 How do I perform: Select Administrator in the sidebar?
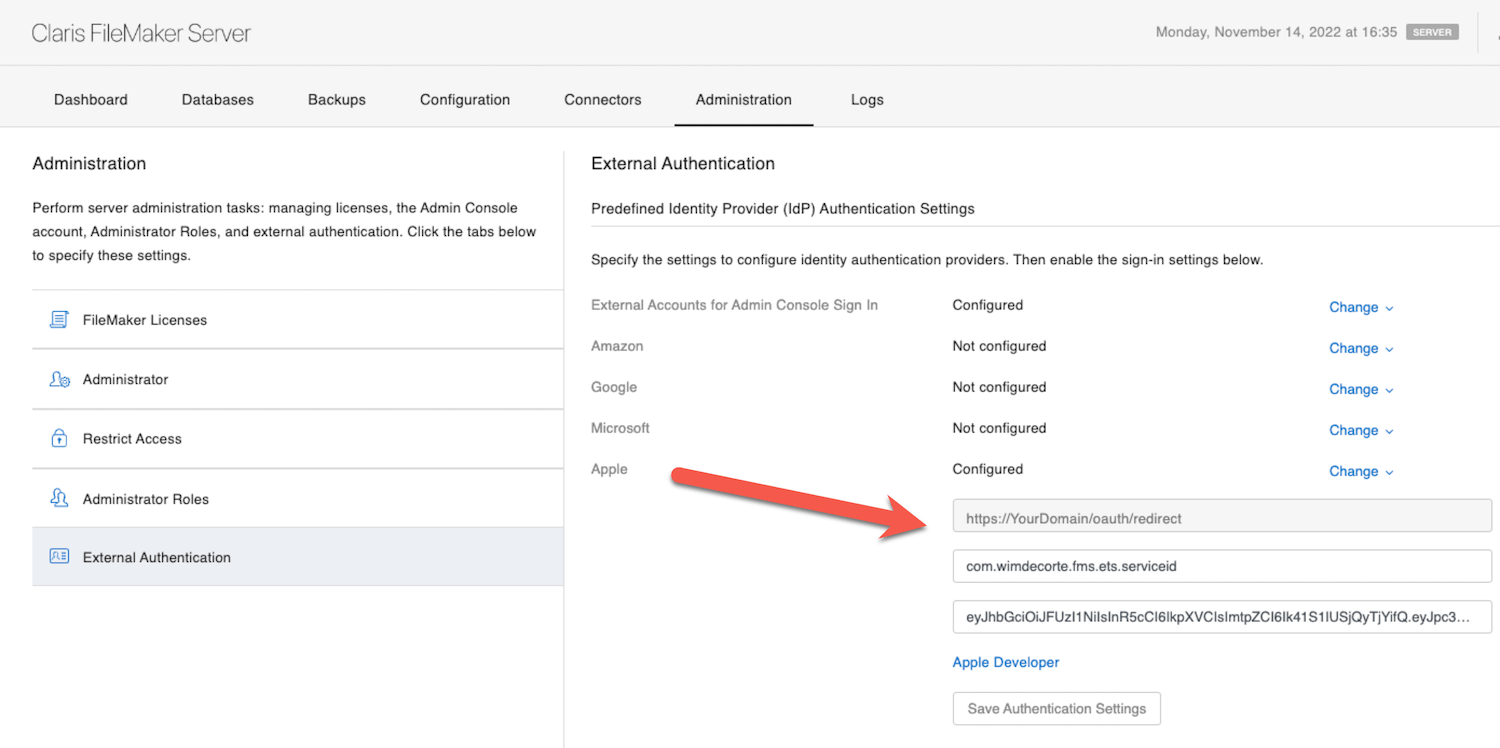point(298,379)
